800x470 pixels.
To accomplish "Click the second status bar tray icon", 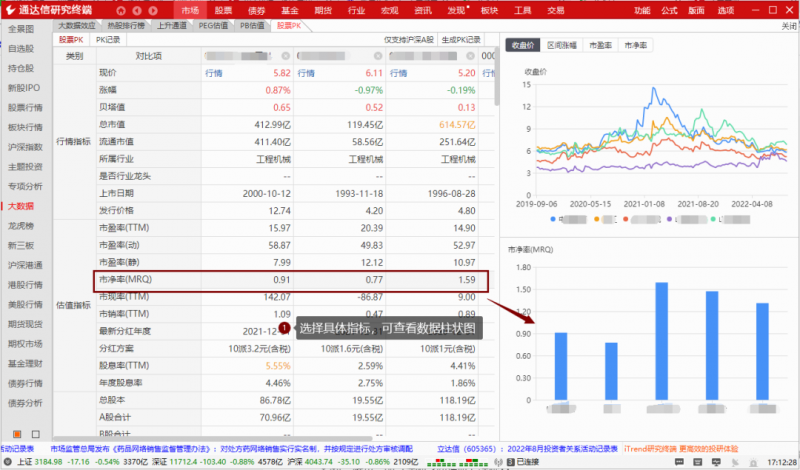I will (x=698, y=462).
